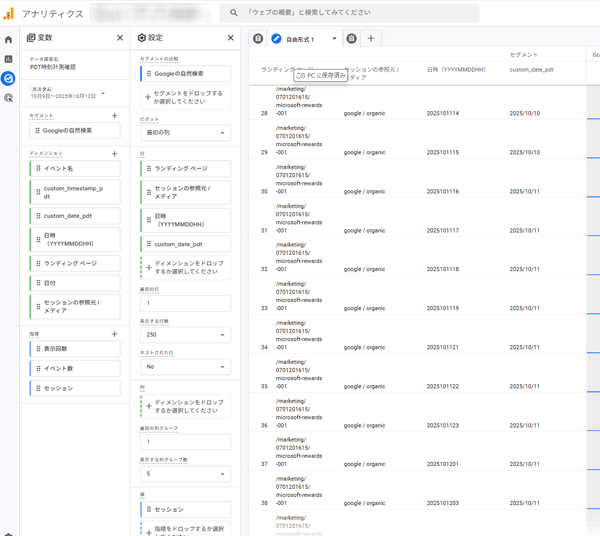Add a new segment with plus icon
600x536 pixels.
pos(115,116)
